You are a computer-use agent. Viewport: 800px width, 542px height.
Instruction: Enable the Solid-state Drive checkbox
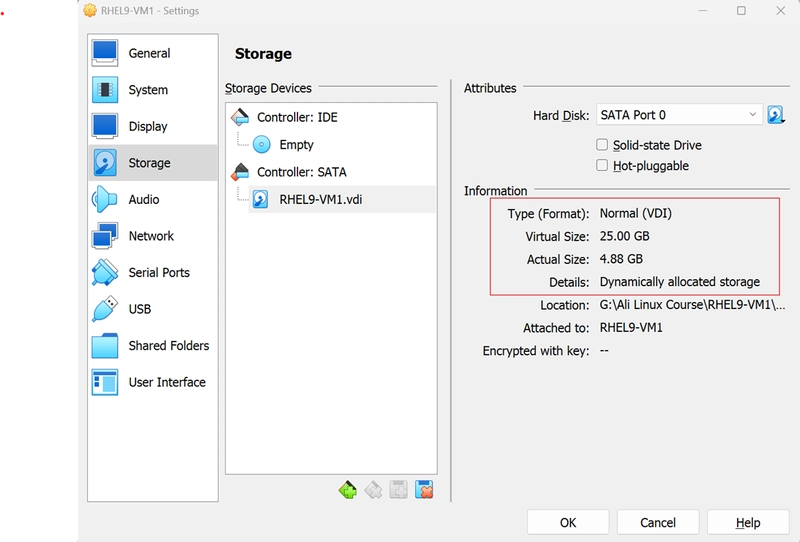pyautogui.click(x=602, y=145)
